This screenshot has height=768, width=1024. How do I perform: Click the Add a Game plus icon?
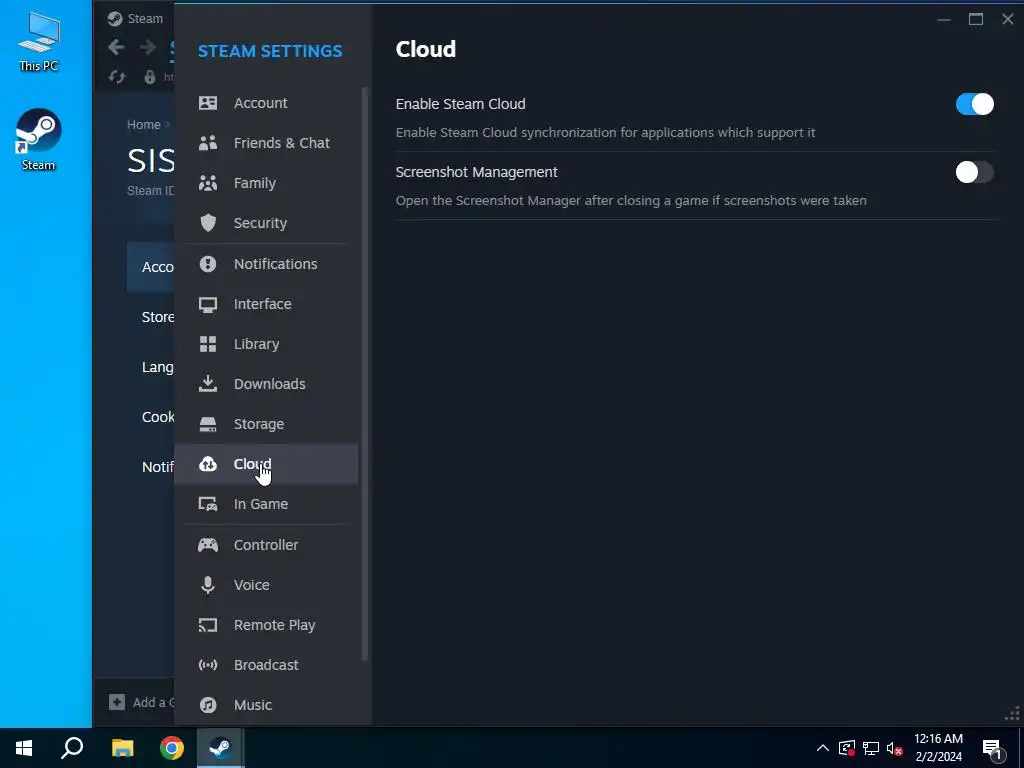[117, 703]
